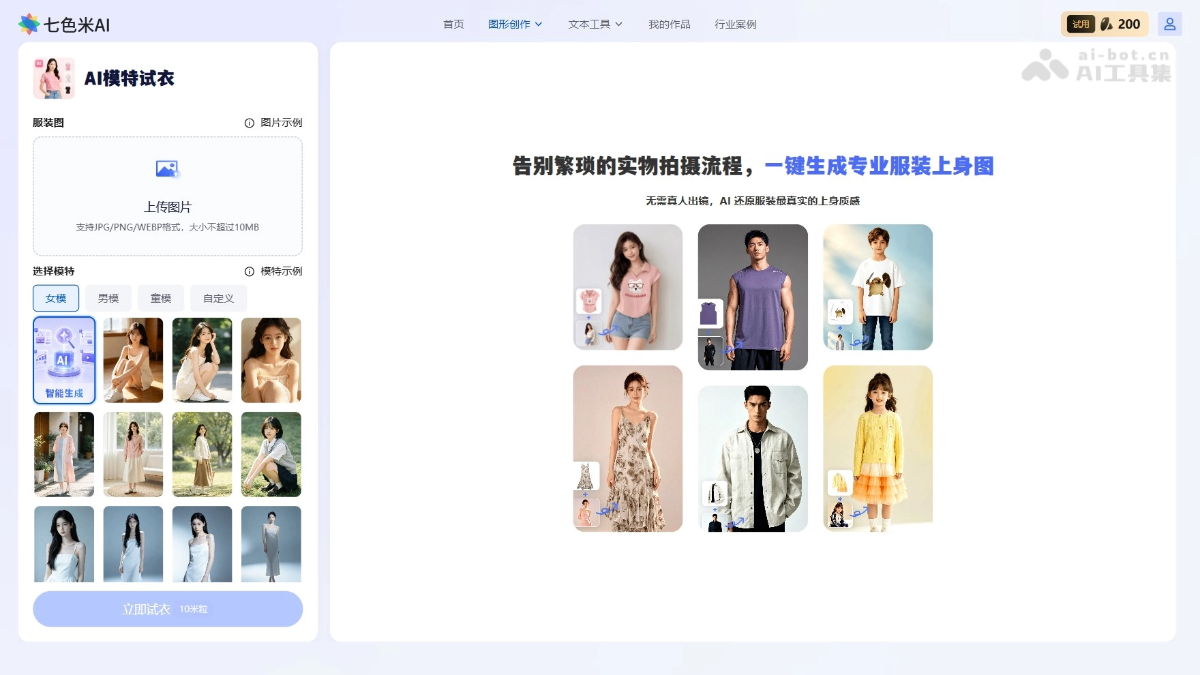This screenshot has width=1200, height=675.
Task: Go to 我的作品 page
Action: [x=669, y=24]
